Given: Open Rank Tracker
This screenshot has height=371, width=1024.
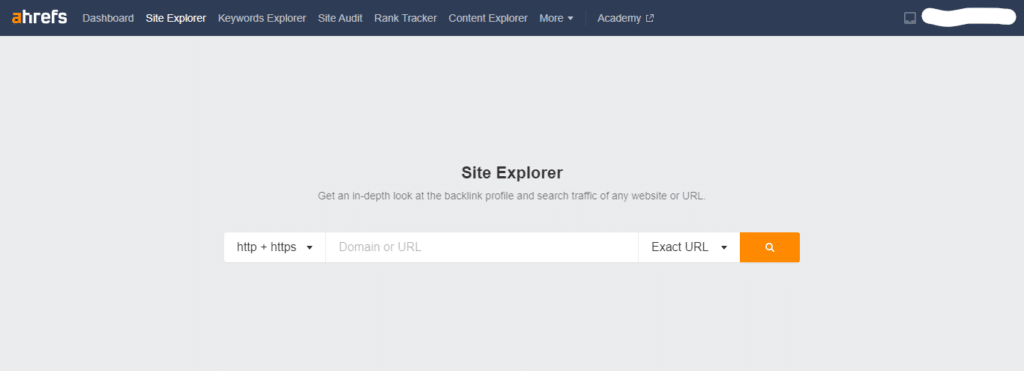Looking at the screenshot, I should [406, 18].
